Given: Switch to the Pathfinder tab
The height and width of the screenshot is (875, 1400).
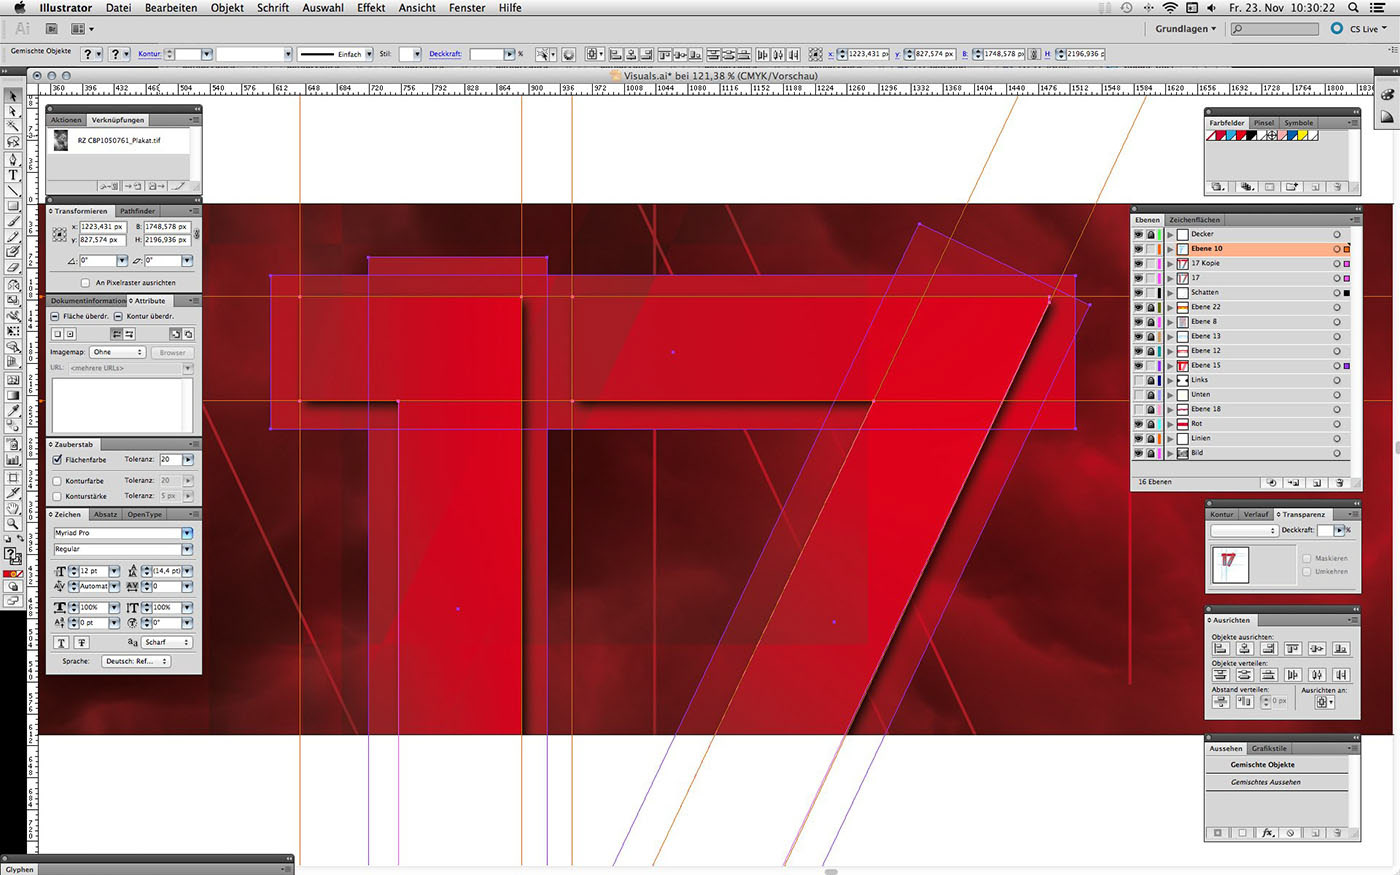Looking at the screenshot, I should 138,211.
